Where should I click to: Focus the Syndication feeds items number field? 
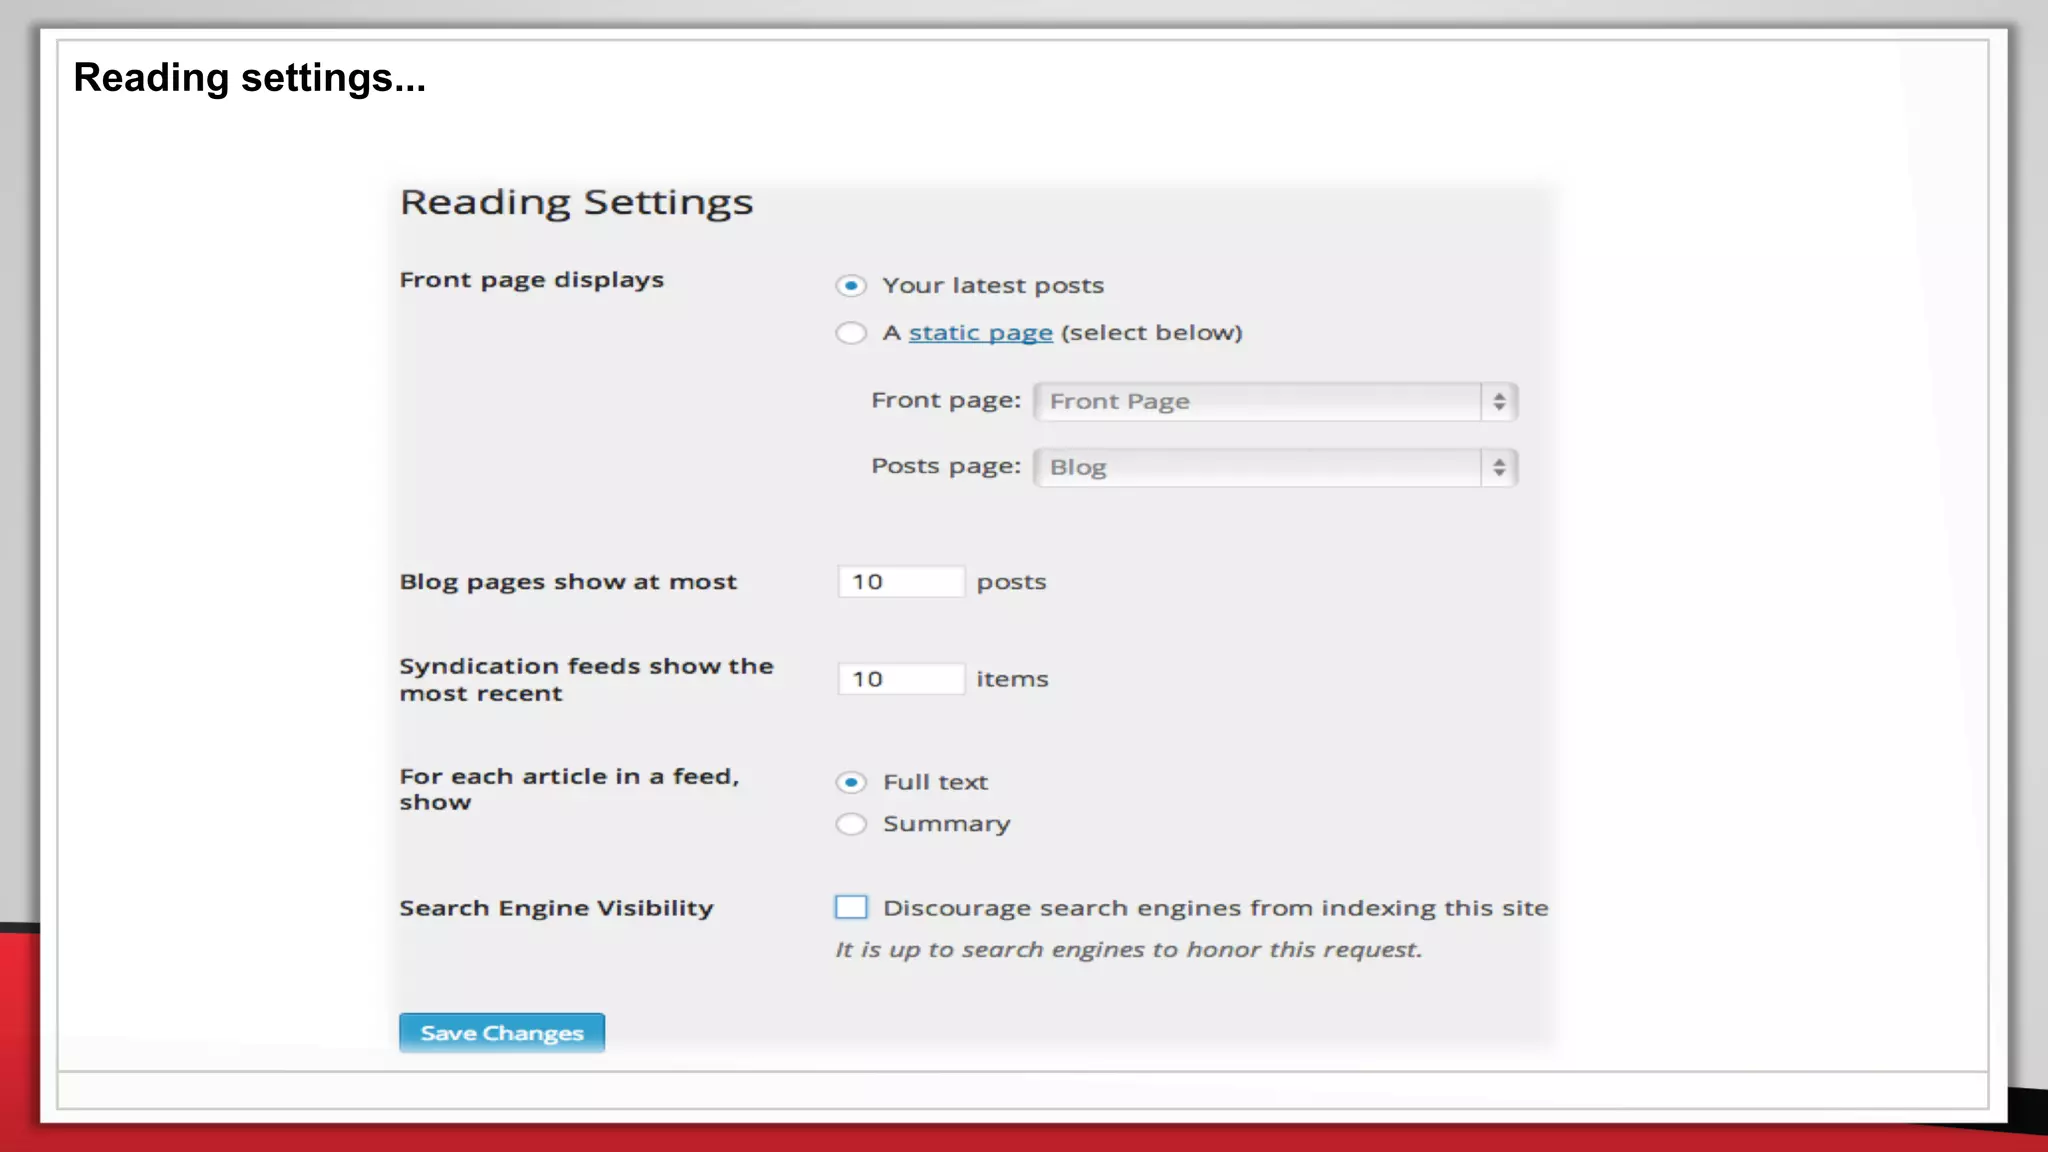point(900,679)
